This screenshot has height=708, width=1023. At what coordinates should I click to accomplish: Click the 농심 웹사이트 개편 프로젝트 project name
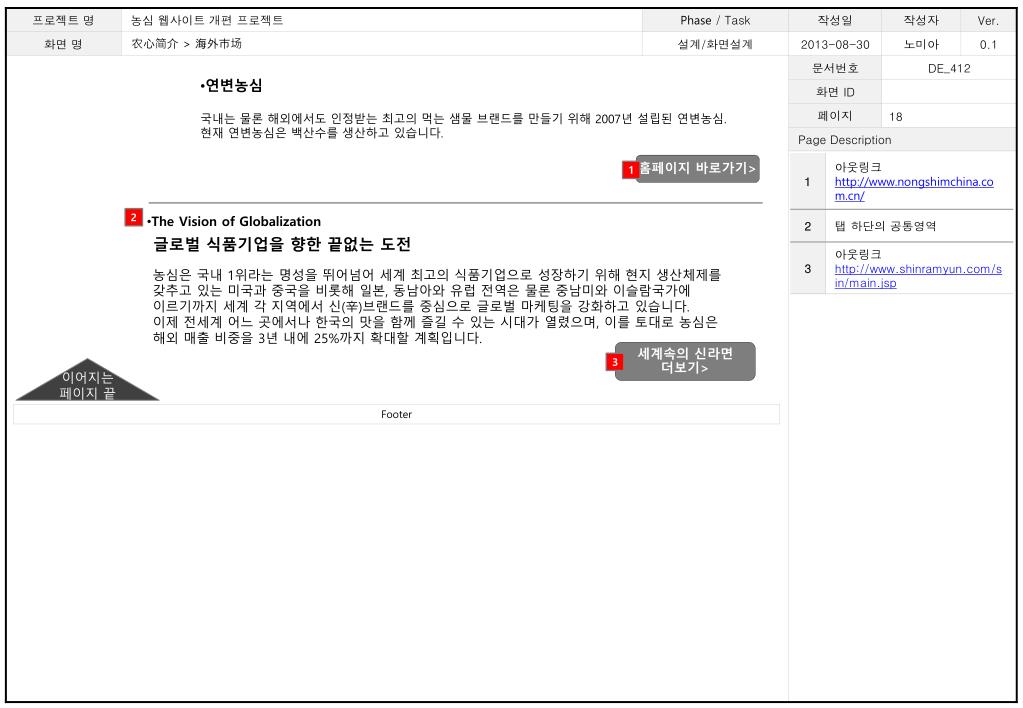207,20
